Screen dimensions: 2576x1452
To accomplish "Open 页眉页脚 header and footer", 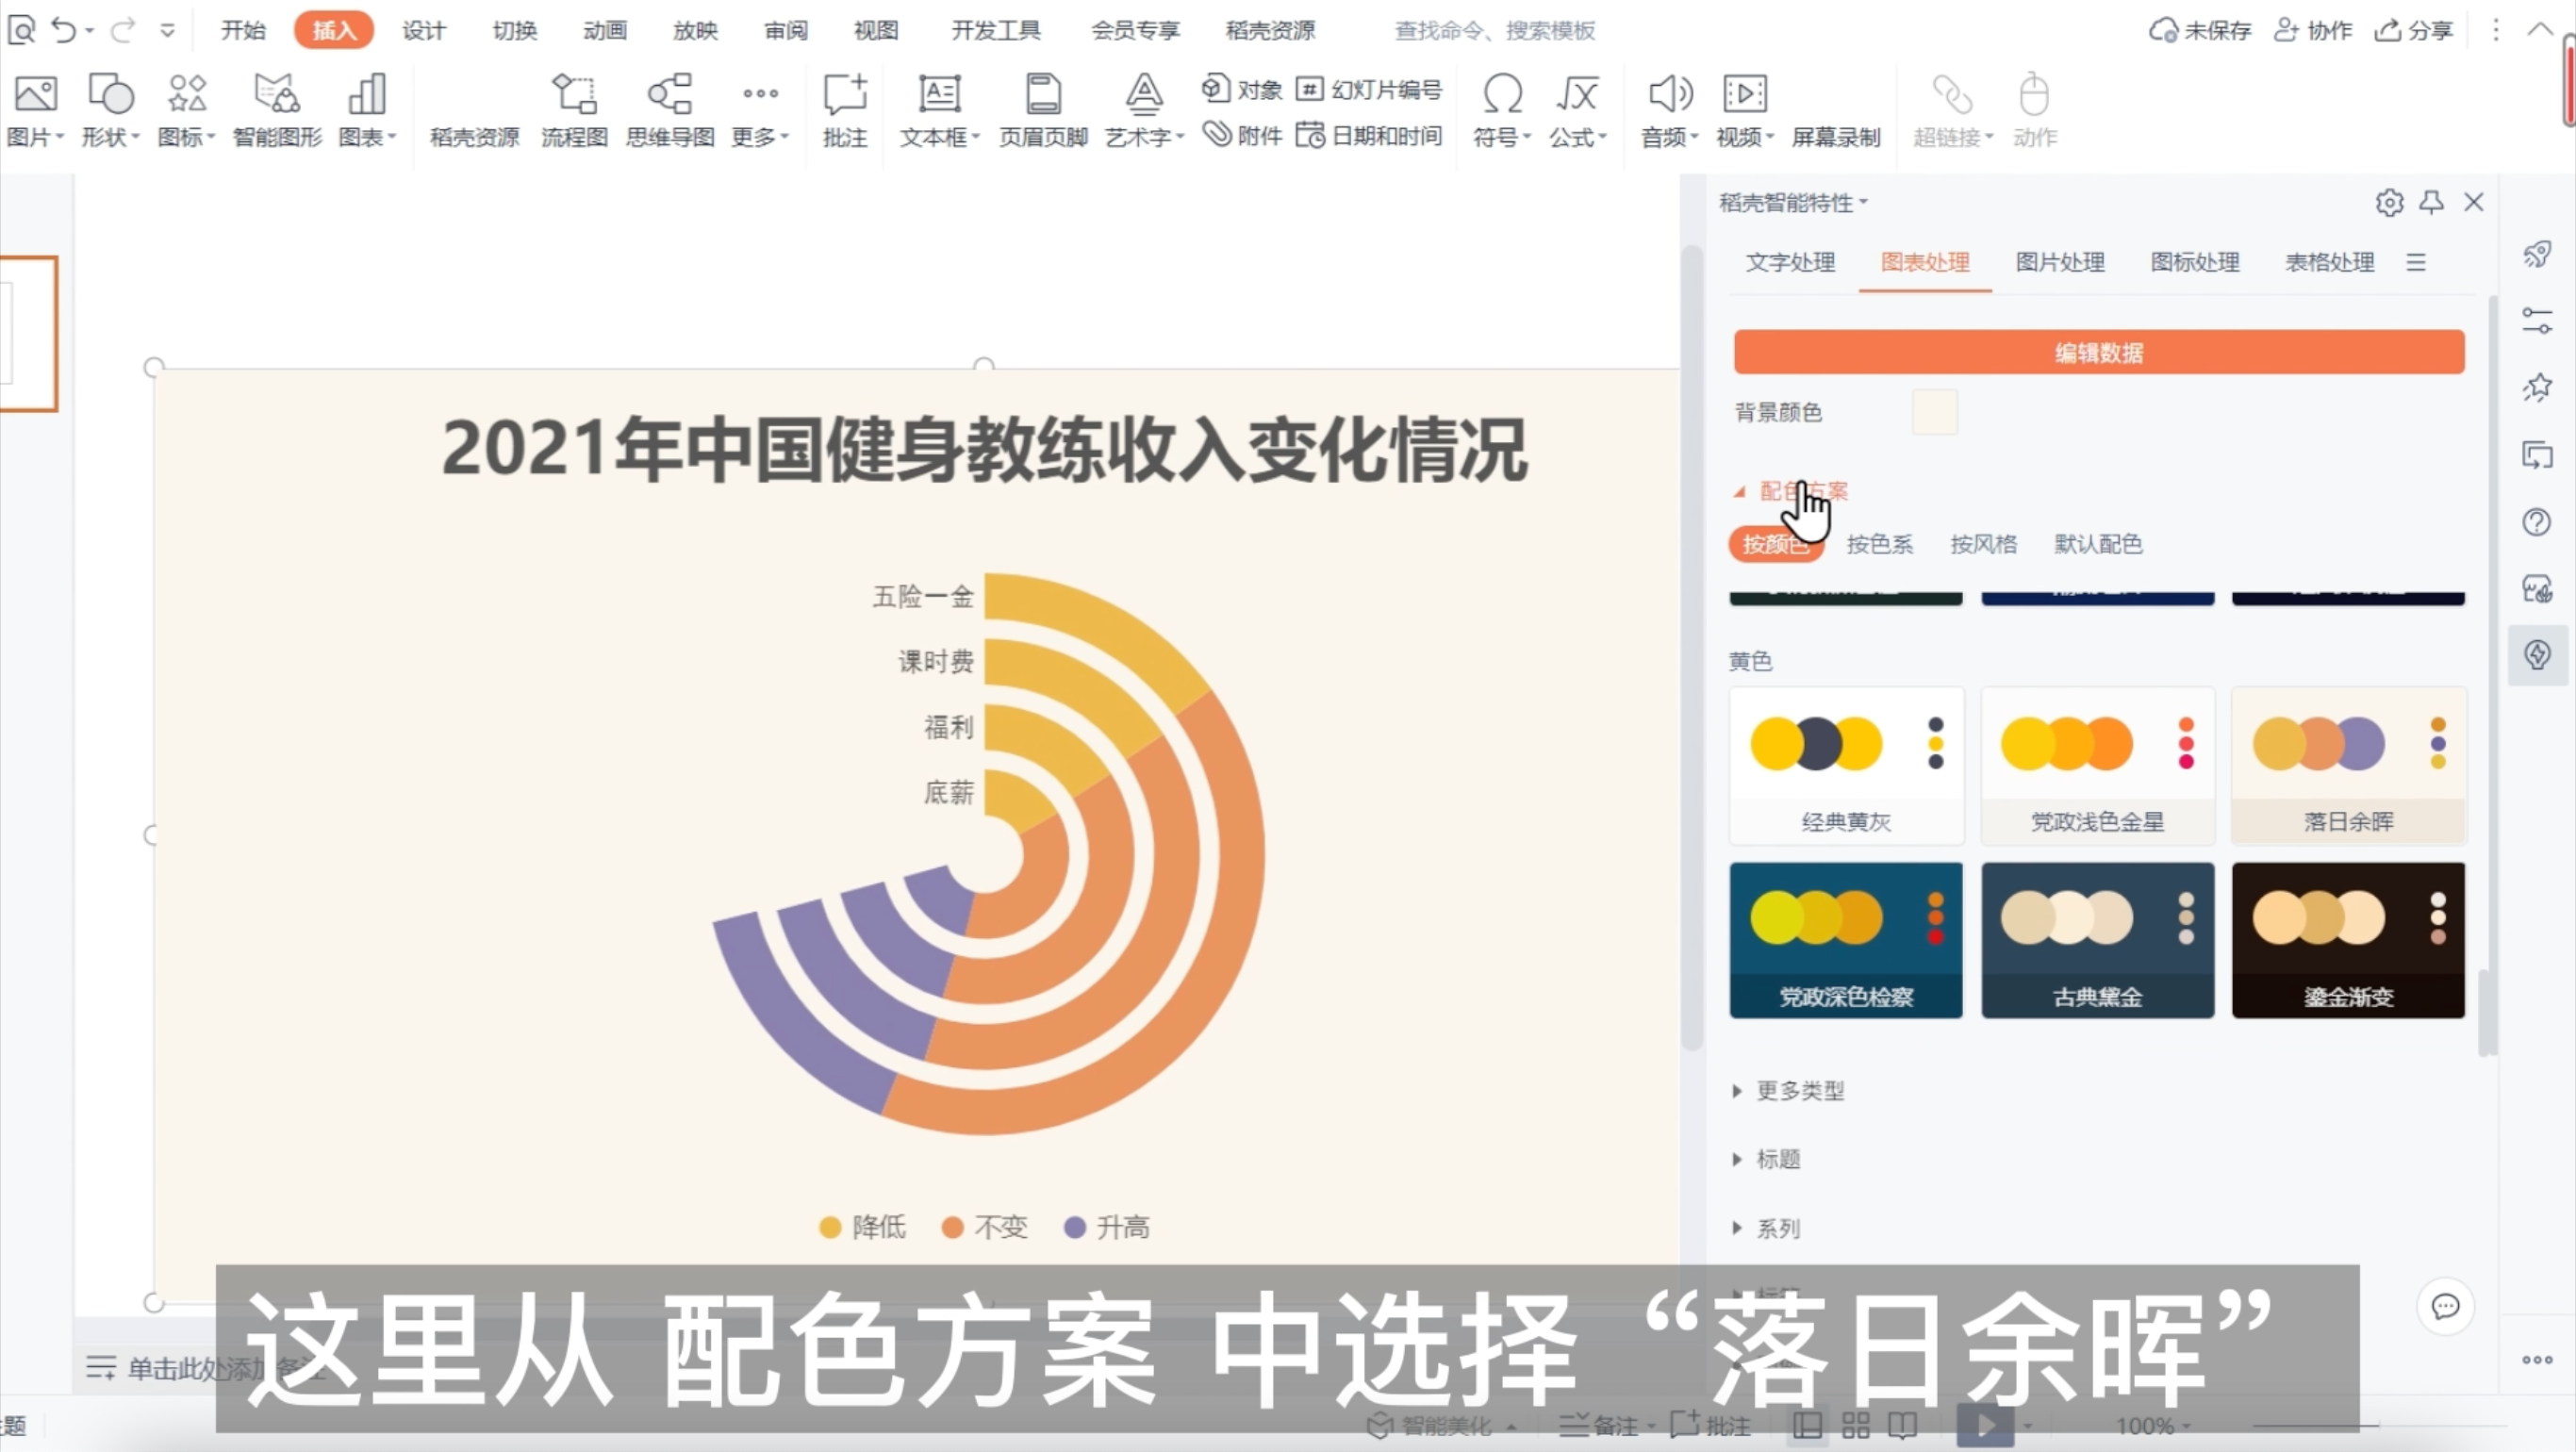I will [x=1043, y=110].
